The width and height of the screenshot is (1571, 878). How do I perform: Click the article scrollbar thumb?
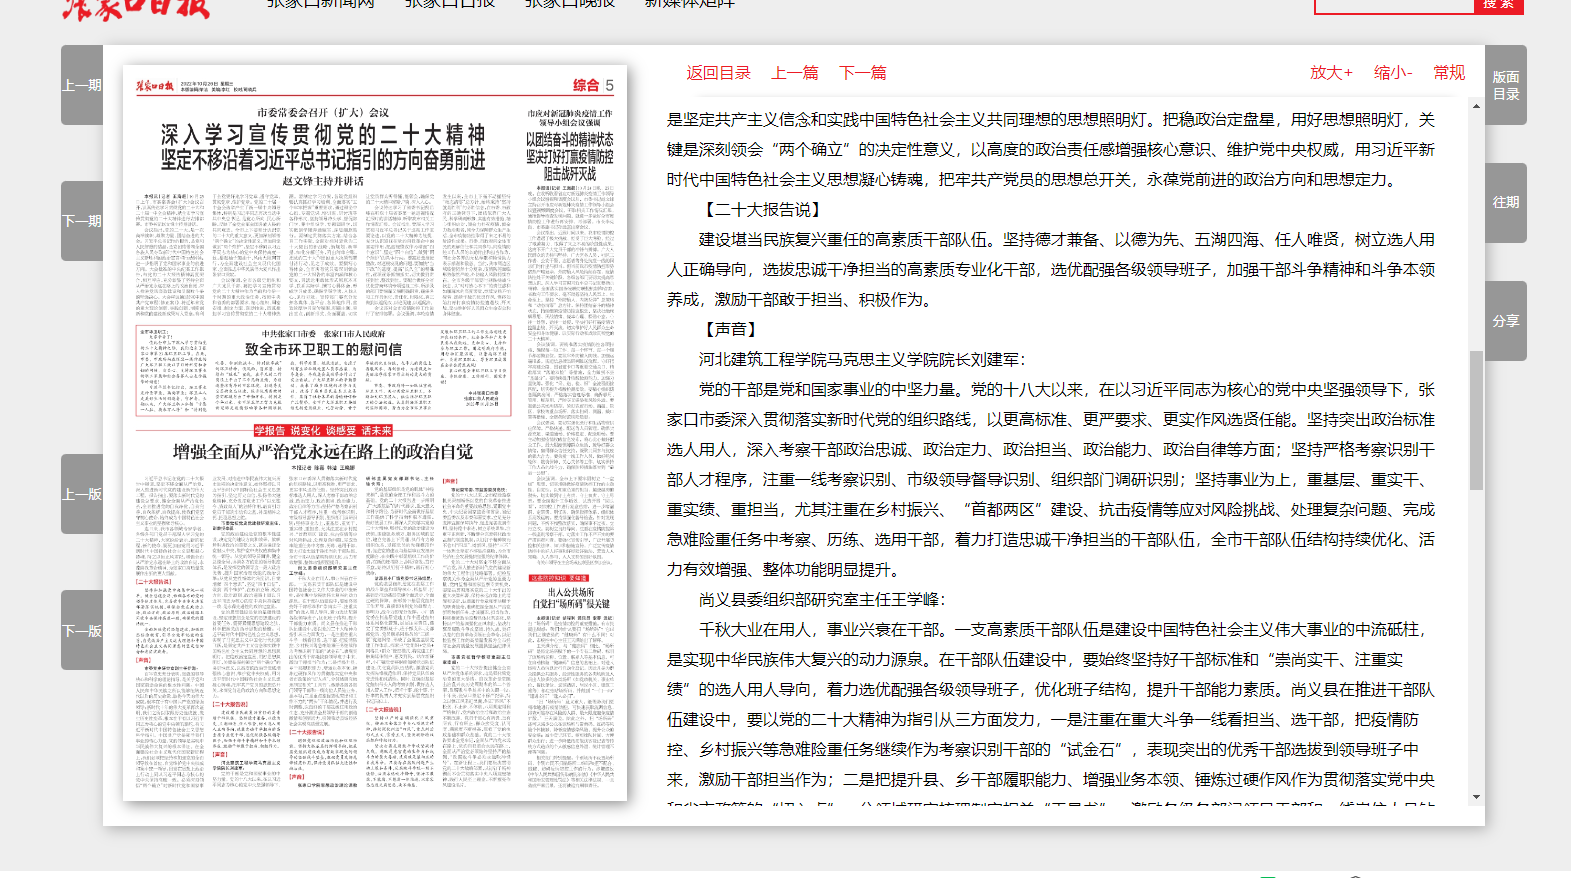tap(1476, 420)
